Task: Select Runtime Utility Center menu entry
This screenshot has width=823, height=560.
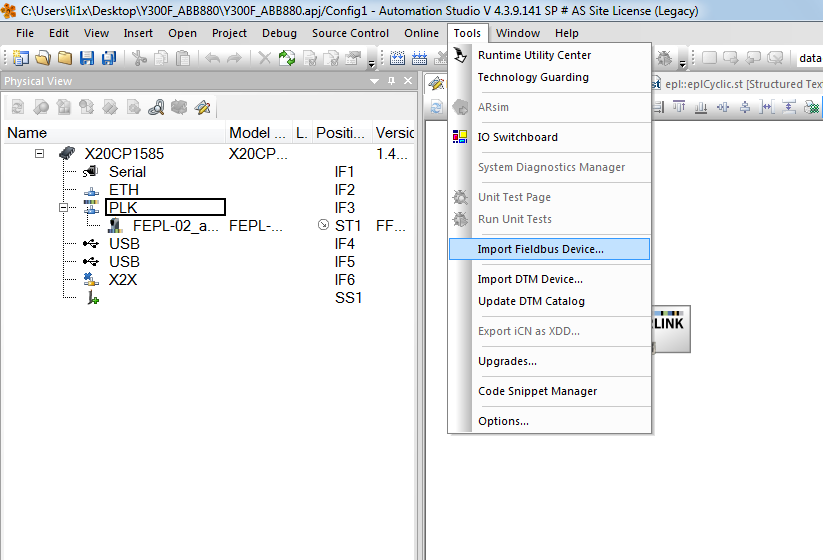Action: coord(549,55)
